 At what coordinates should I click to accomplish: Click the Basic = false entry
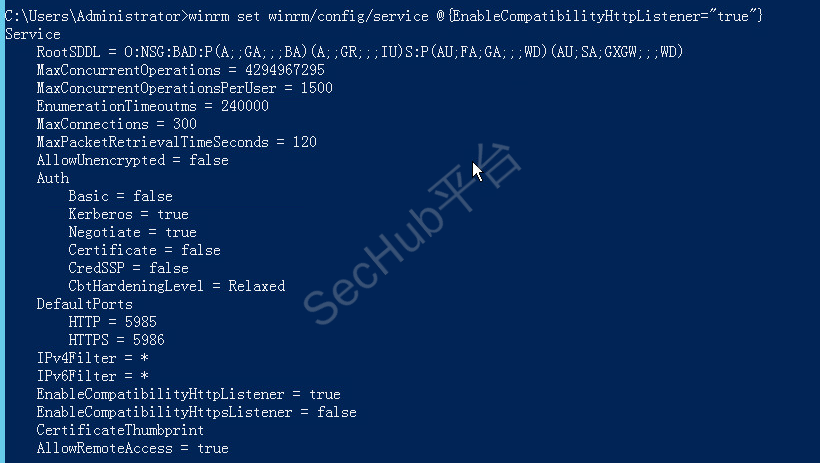pos(120,196)
